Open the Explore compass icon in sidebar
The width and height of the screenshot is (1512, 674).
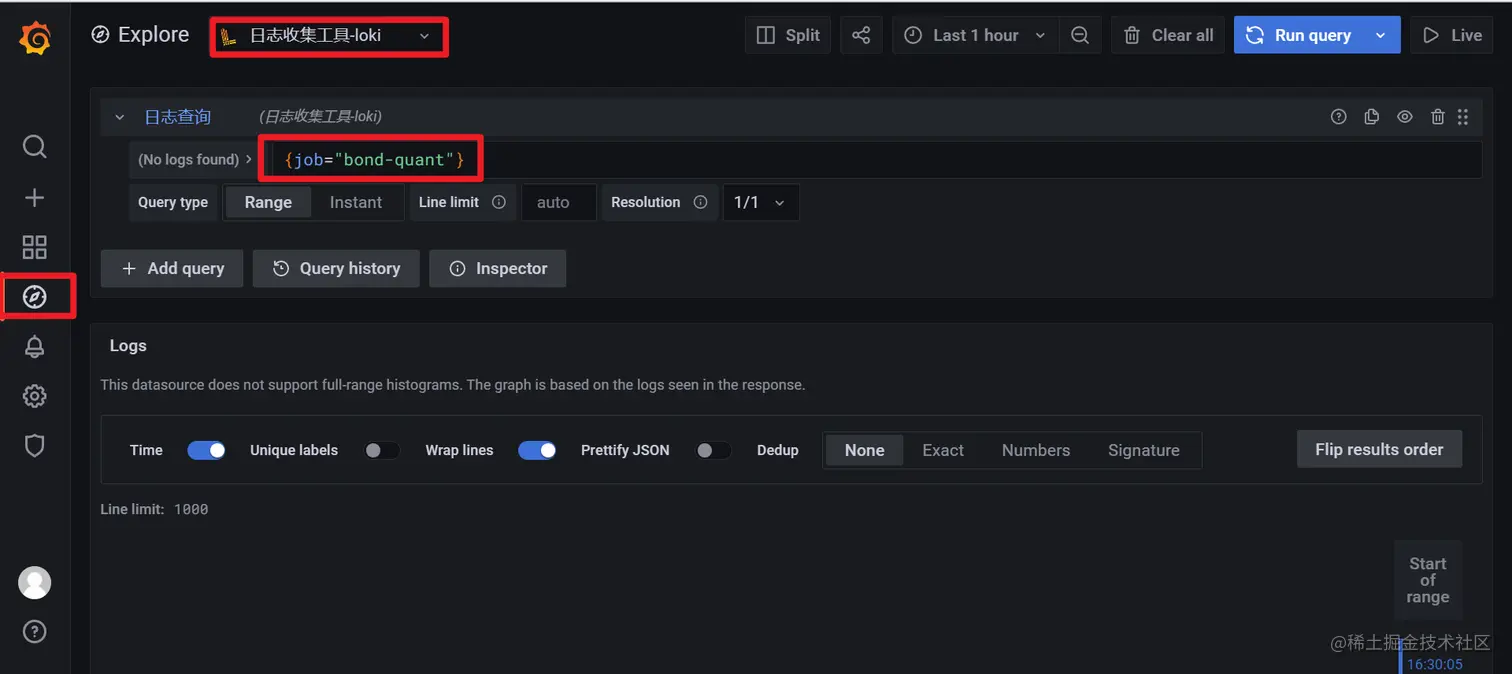35,297
